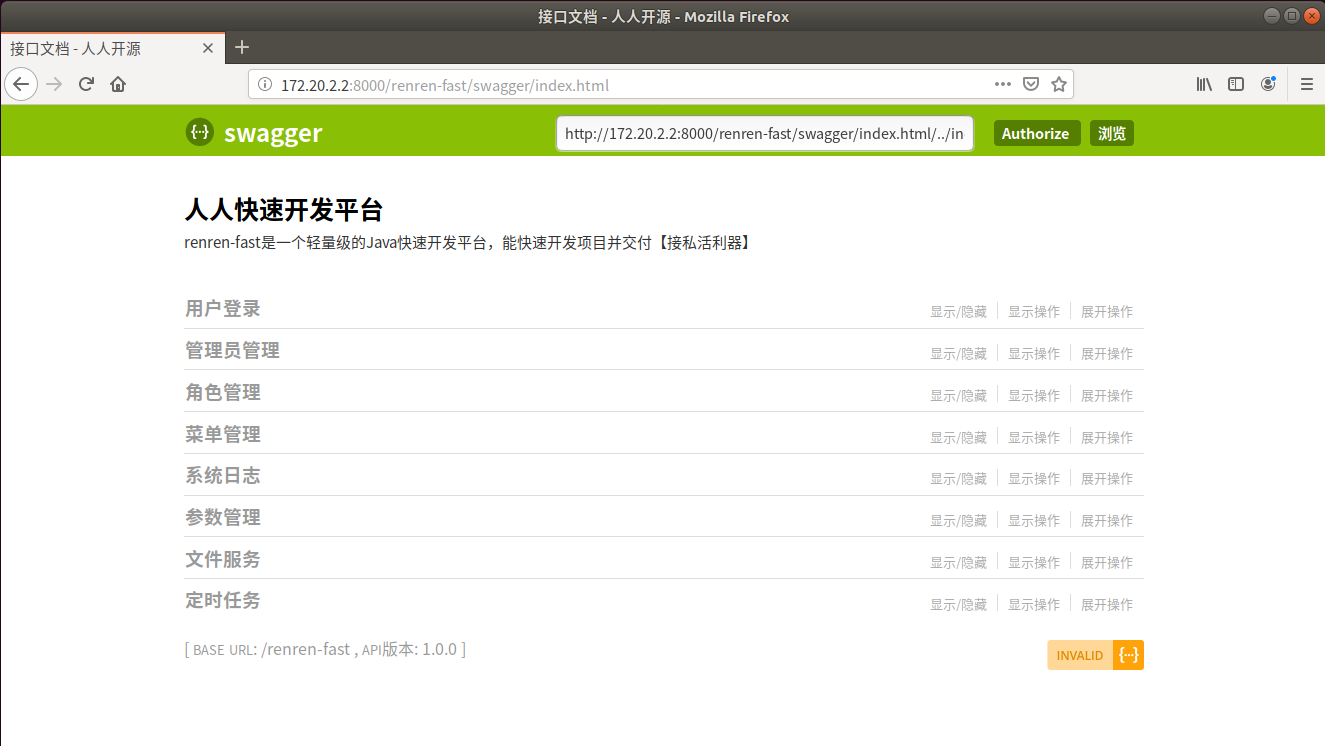The image size is (1325, 746).
Task: Open the Firefox hamburger menu
Action: point(1306,84)
